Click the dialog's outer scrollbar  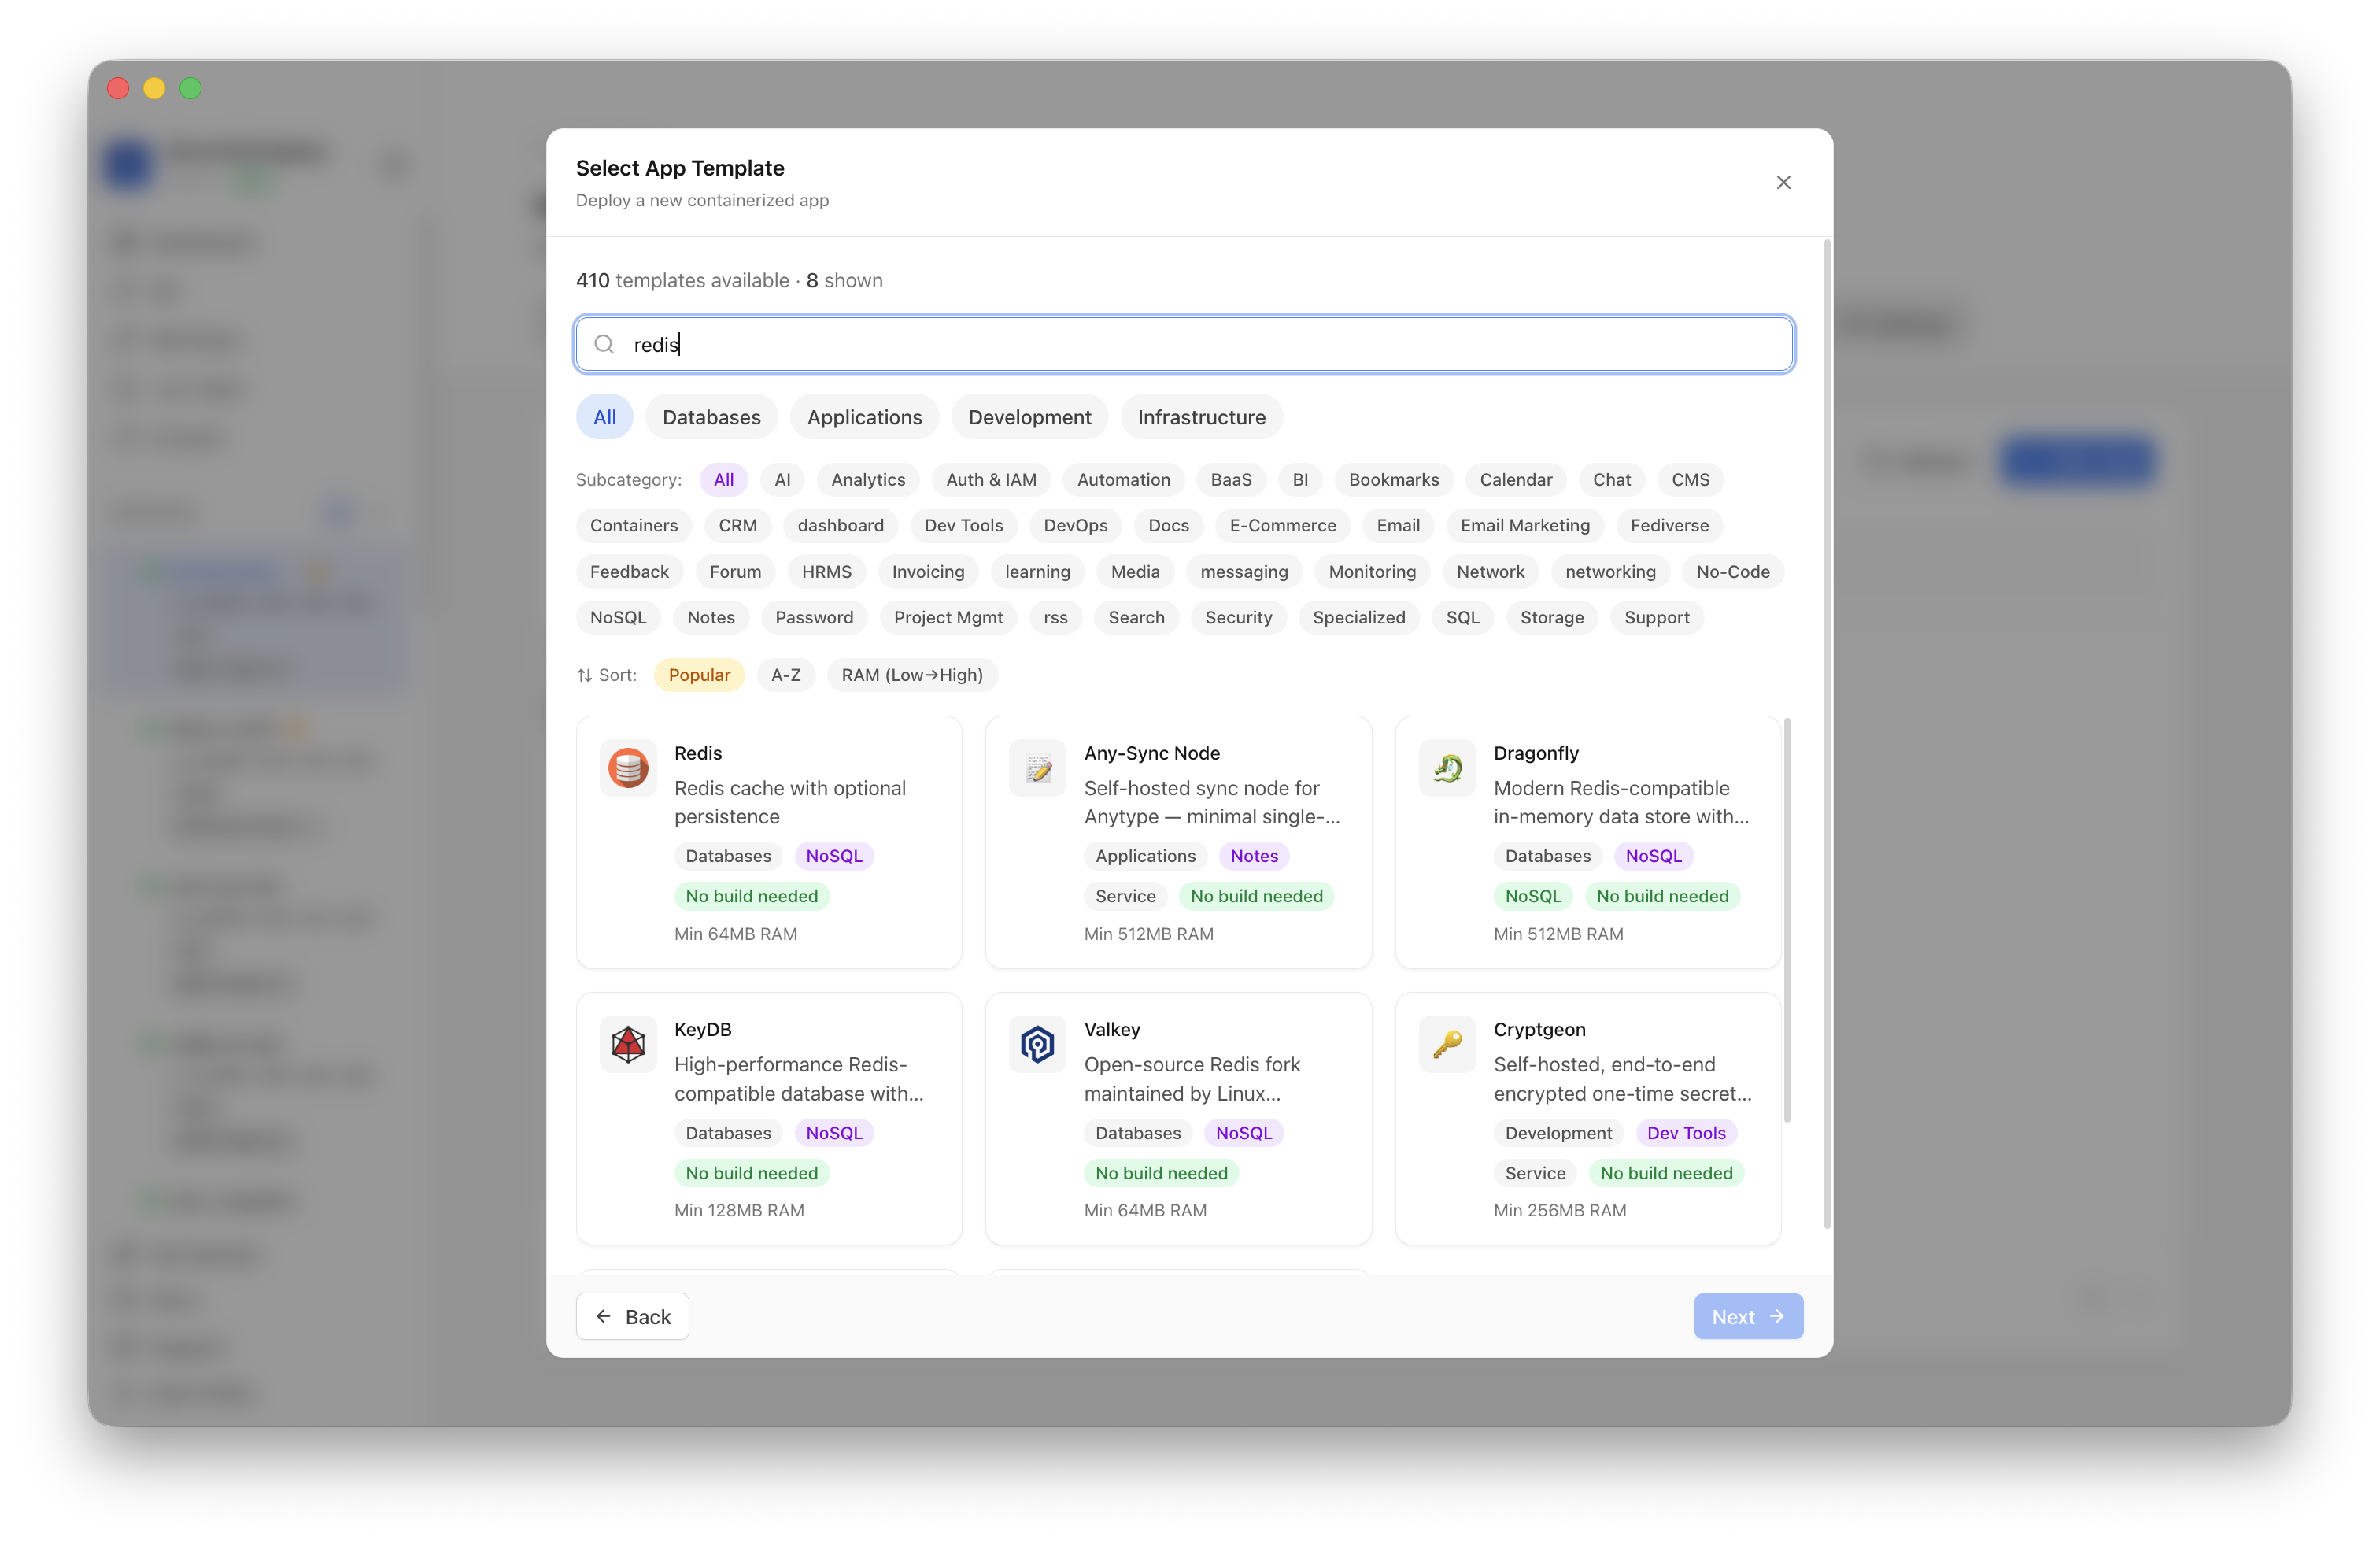1827,735
